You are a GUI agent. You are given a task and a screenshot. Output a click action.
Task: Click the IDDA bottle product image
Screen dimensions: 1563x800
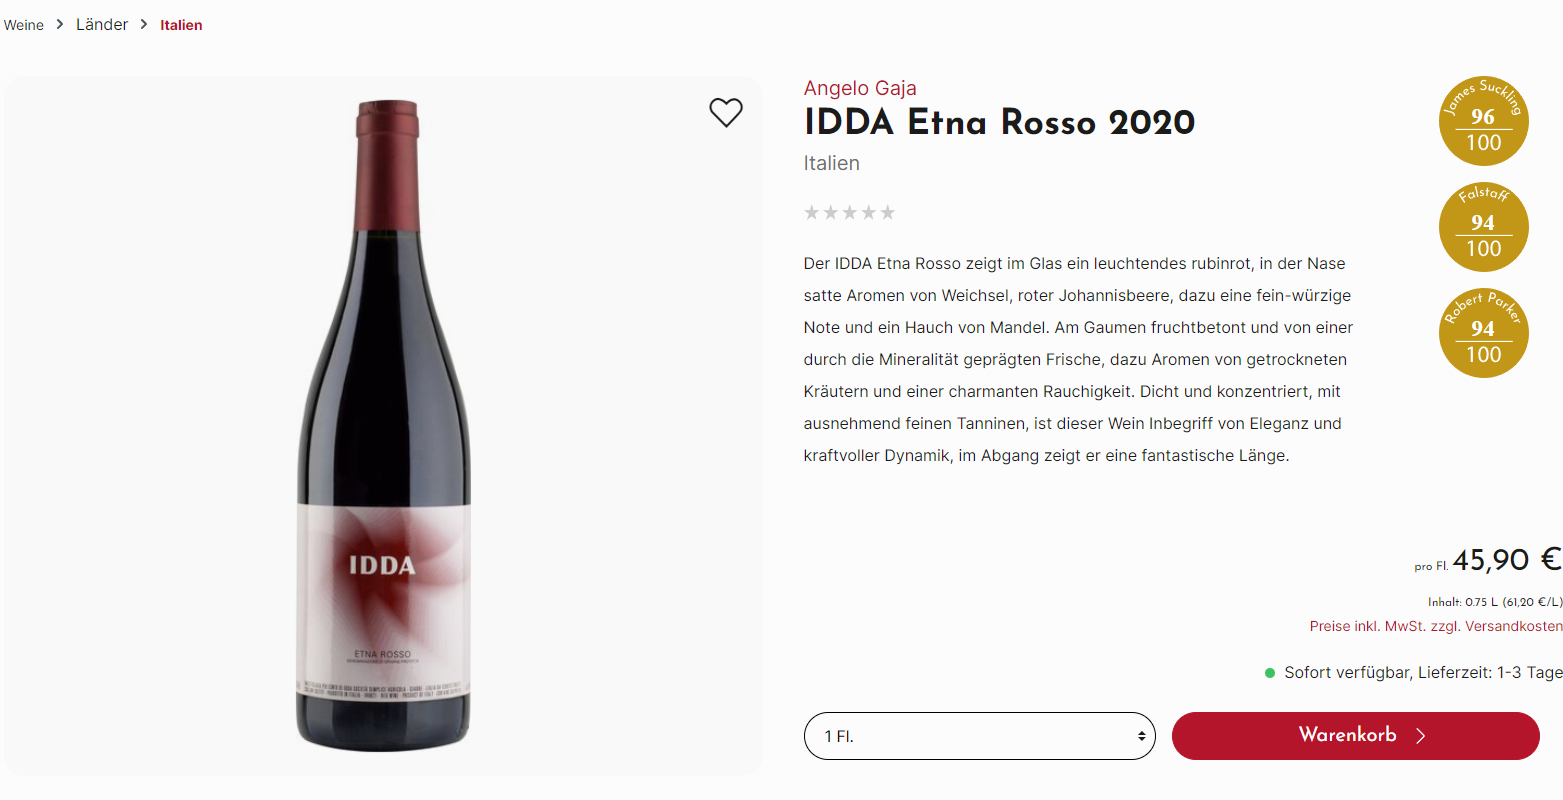click(x=384, y=425)
